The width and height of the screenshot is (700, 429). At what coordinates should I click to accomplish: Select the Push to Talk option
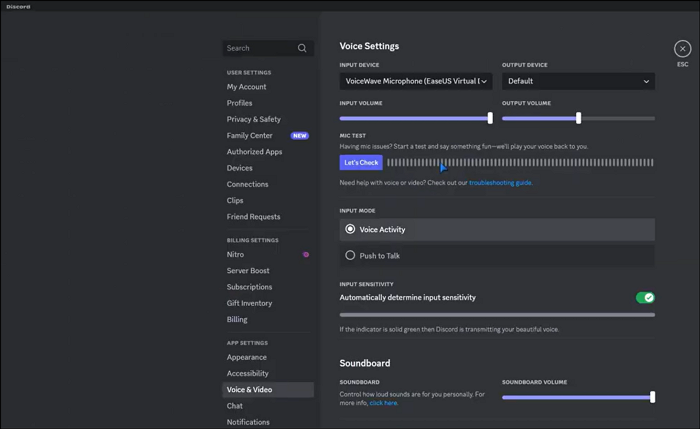[x=350, y=255]
